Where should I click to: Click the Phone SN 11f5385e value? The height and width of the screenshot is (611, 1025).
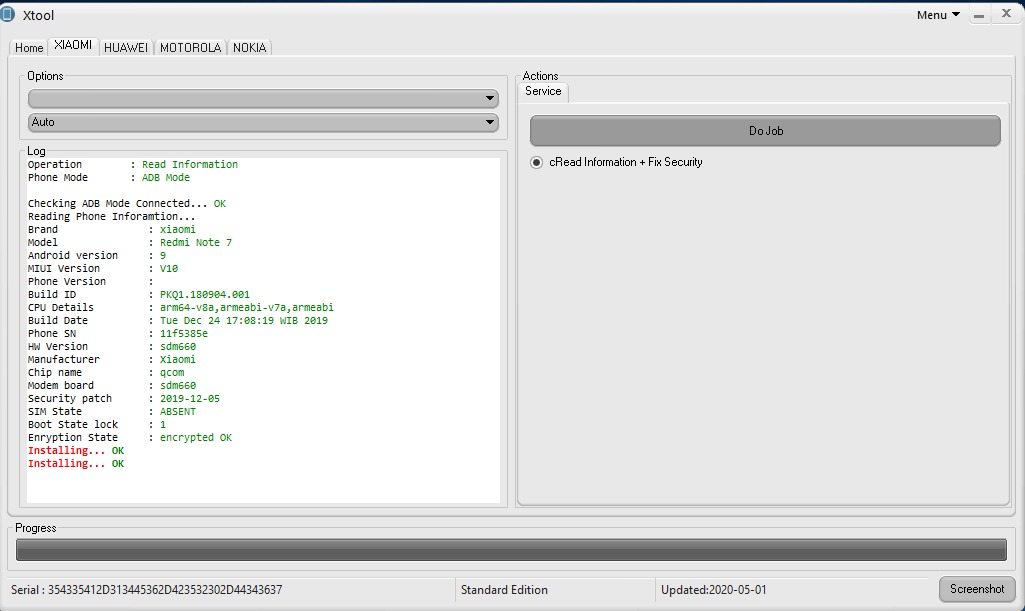[x=184, y=333]
